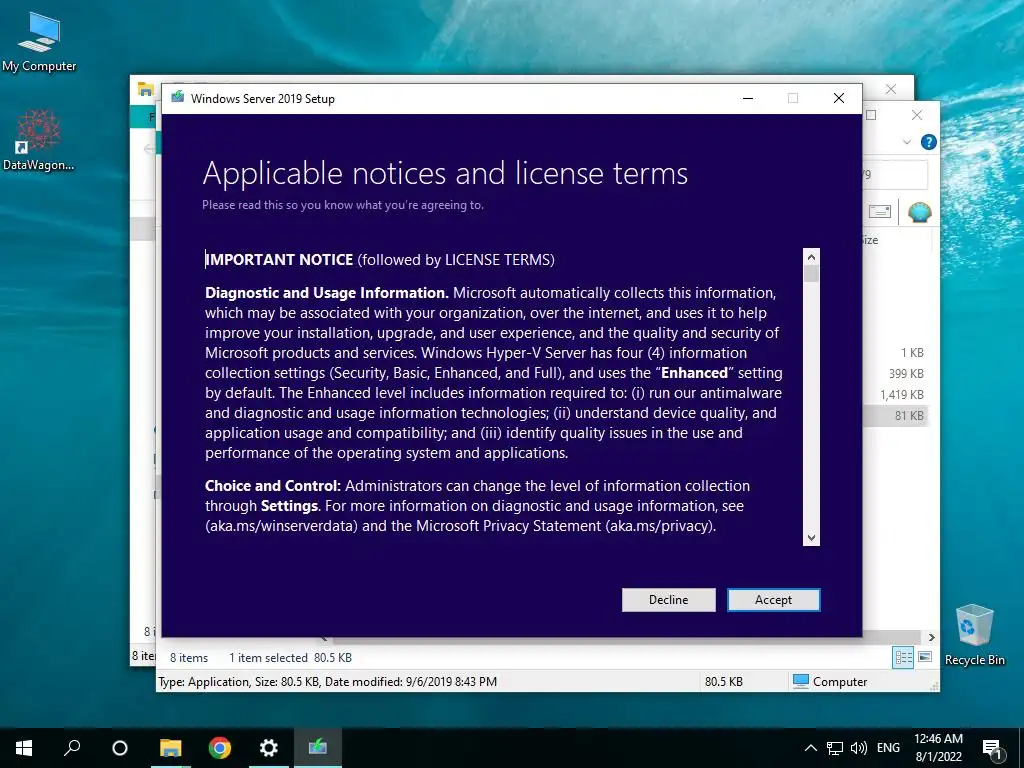Accept the license terms
Image resolution: width=1024 pixels, height=768 pixels.
point(773,600)
